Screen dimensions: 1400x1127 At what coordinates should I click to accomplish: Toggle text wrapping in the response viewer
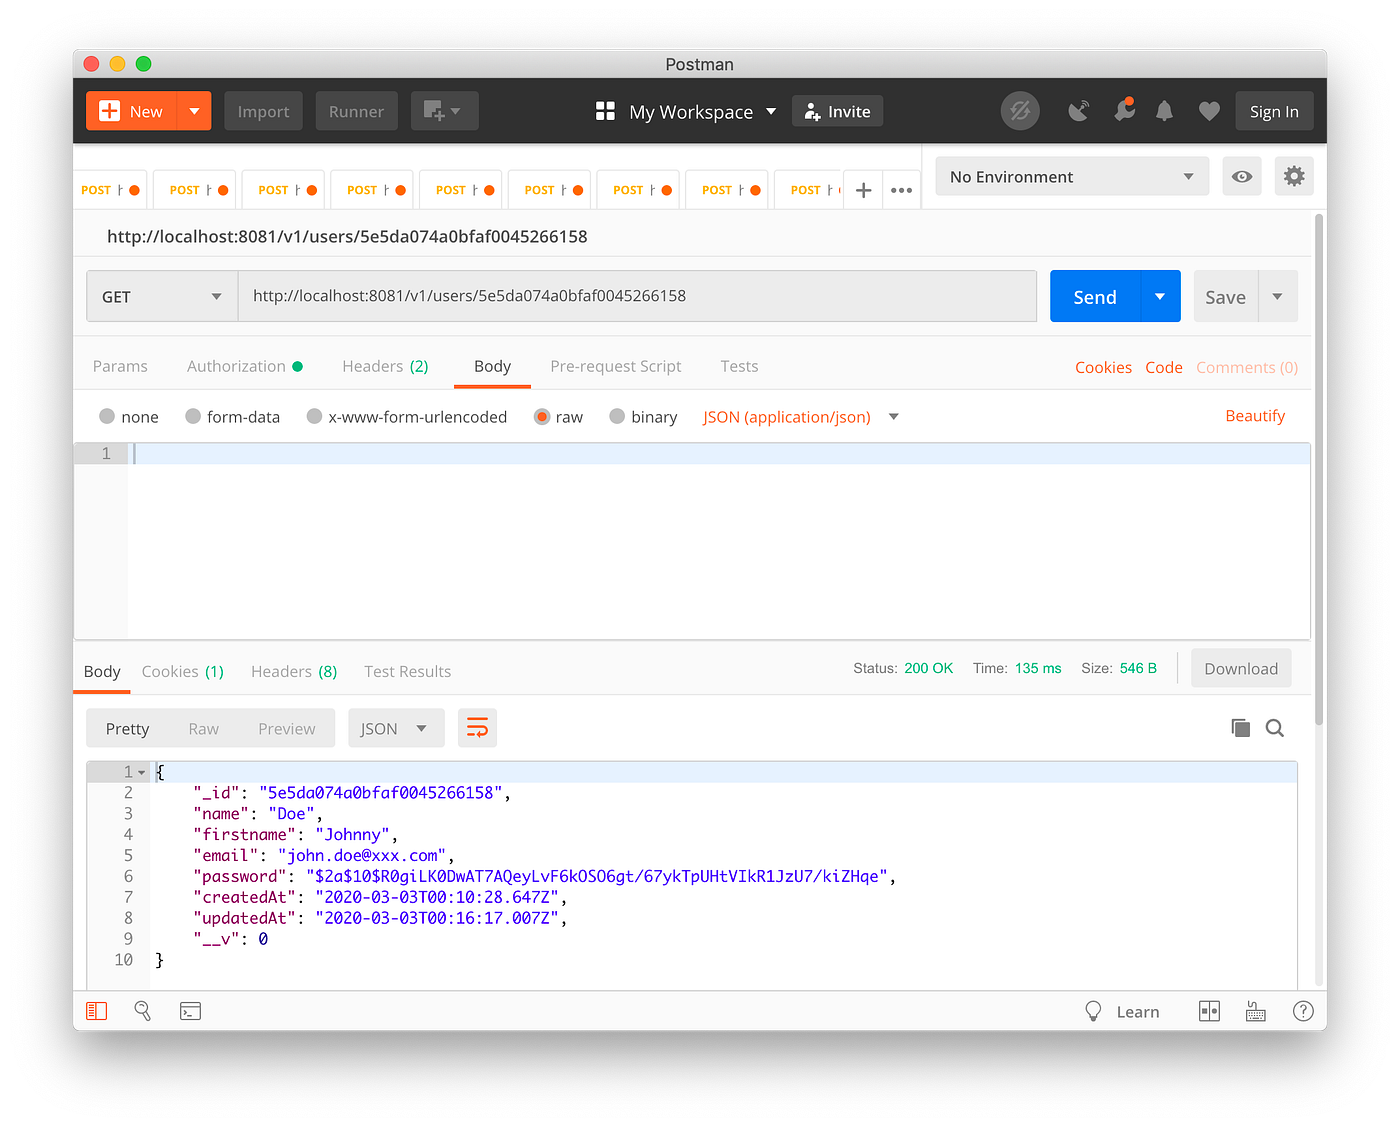click(477, 728)
